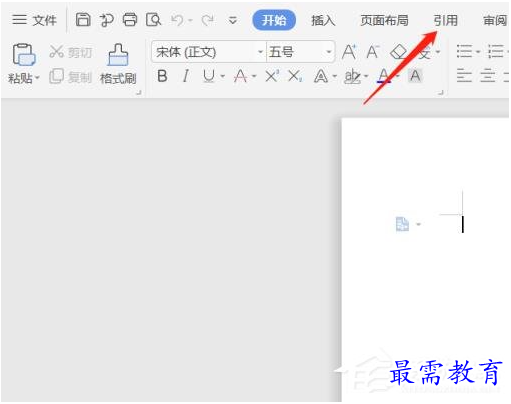Click the bullet list icon

465,52
